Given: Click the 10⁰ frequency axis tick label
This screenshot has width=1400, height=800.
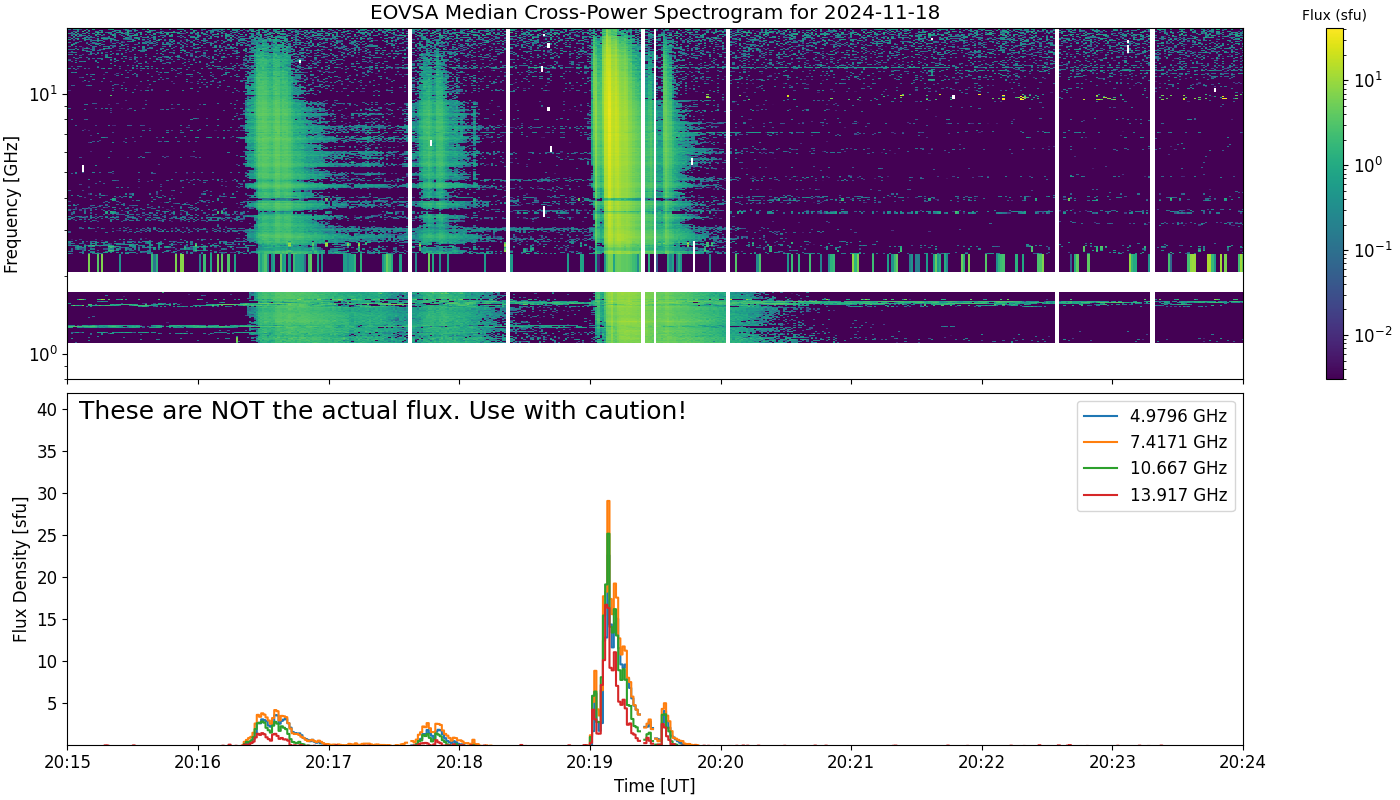Looking at the screenshot, I should pos(45,354).
